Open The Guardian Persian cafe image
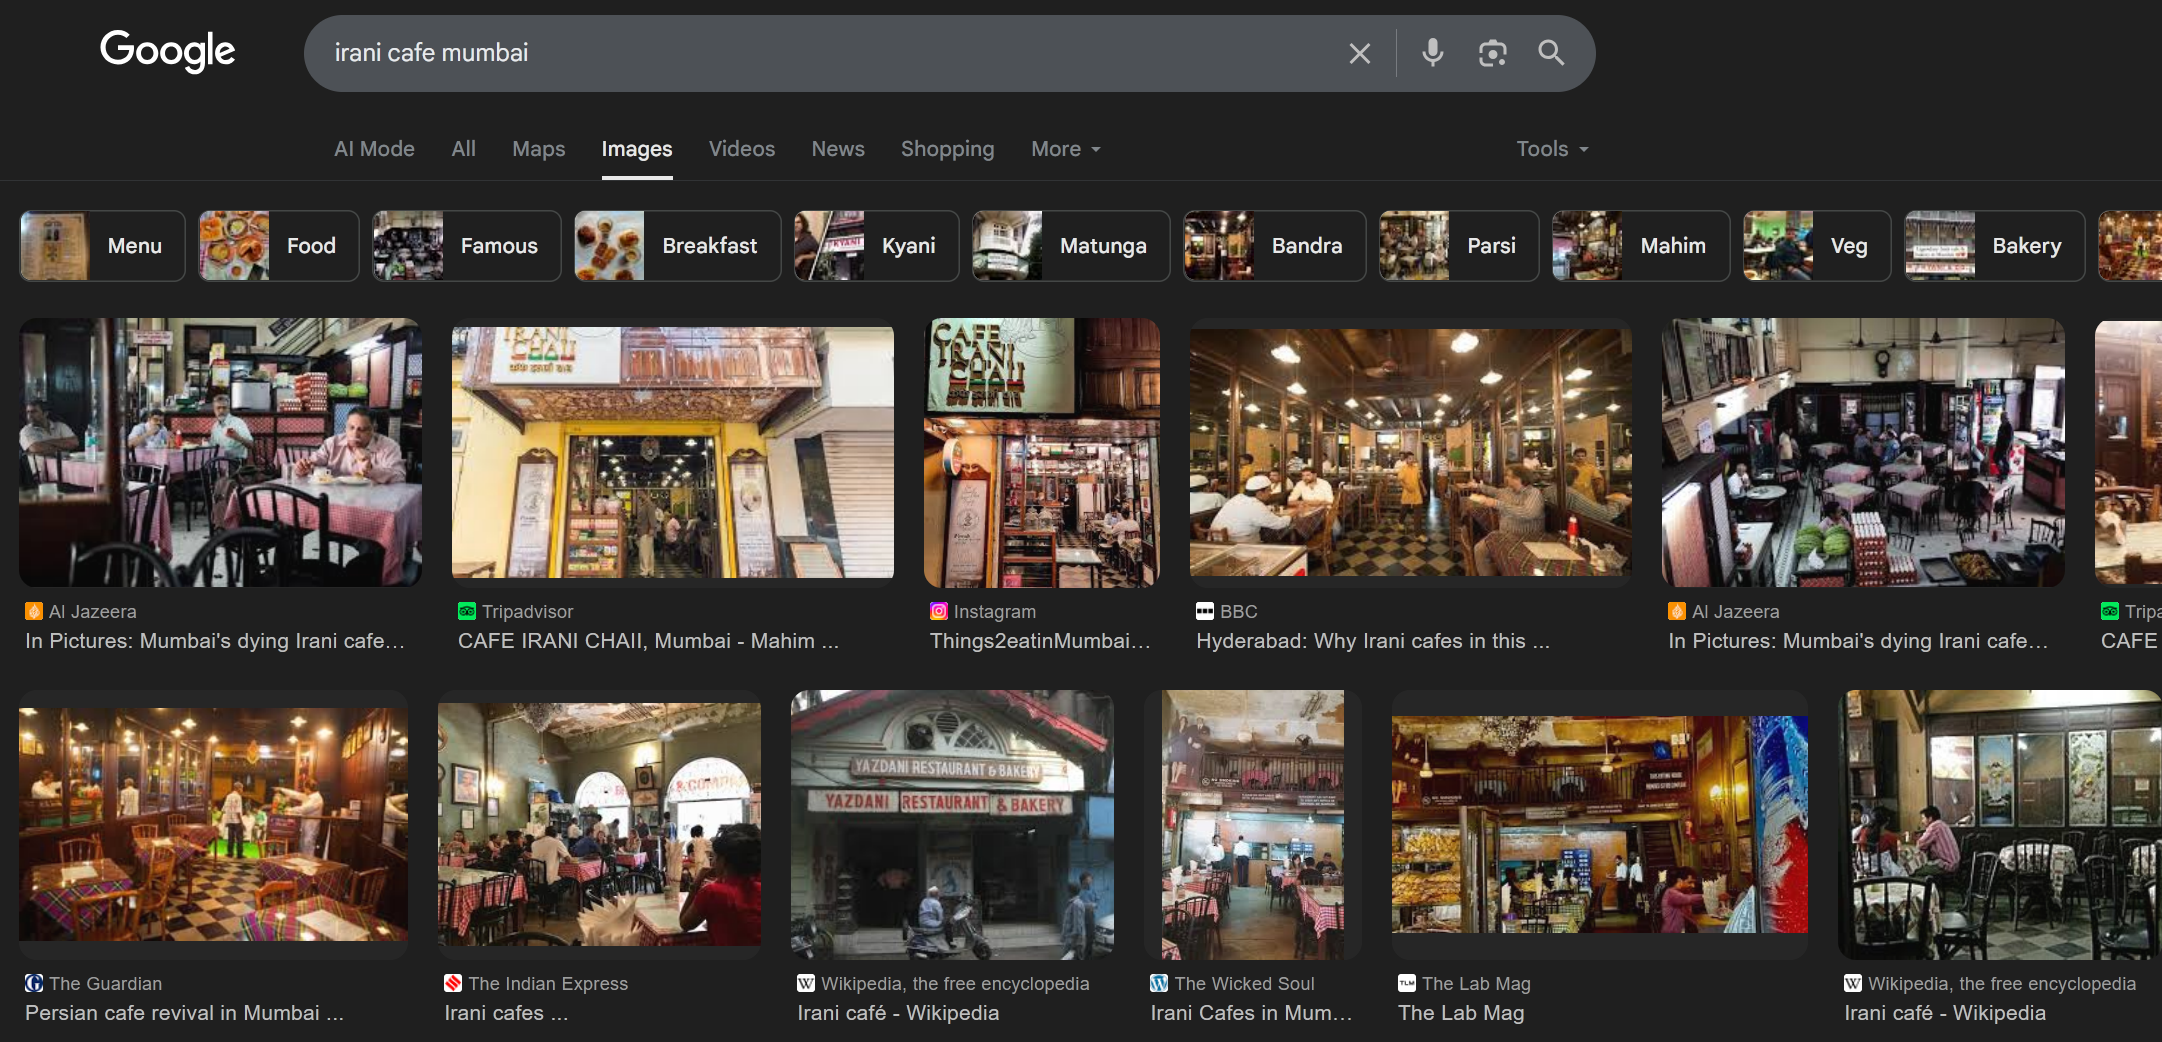Image resolution: width=2162 pixels, height=1042 pixels. 213,825
